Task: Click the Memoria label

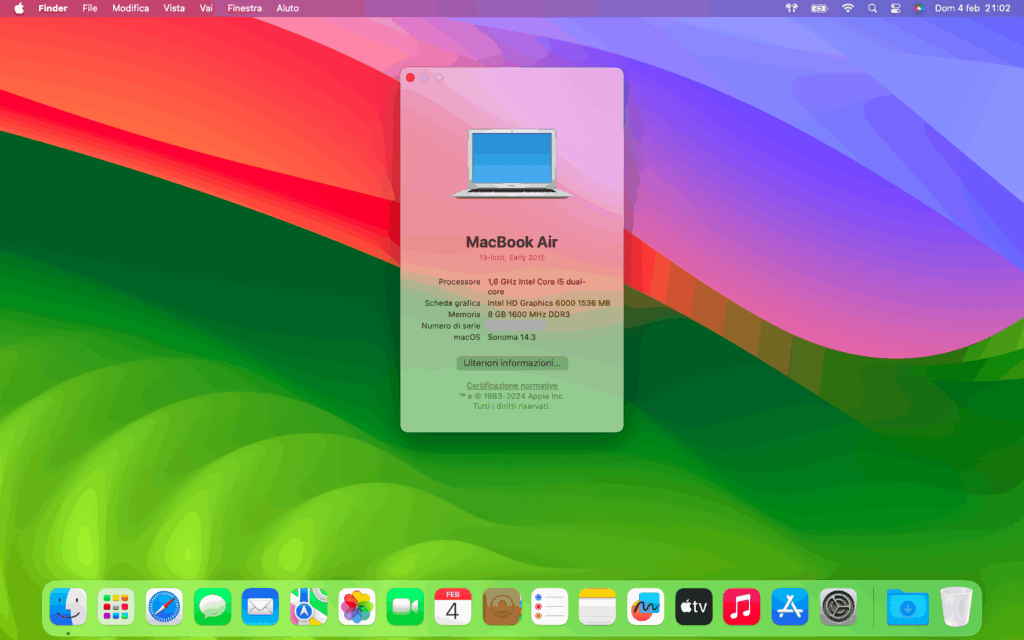Action: tap(464, 314)
